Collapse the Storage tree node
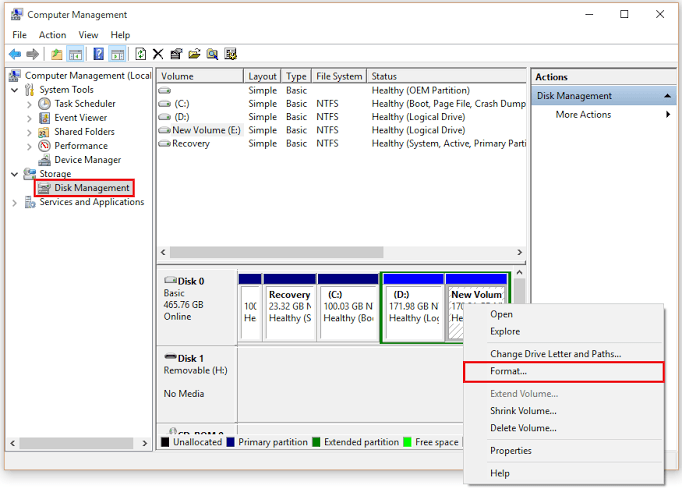The height and width of the screenshot is (503, 682). (x=15, y=174)
